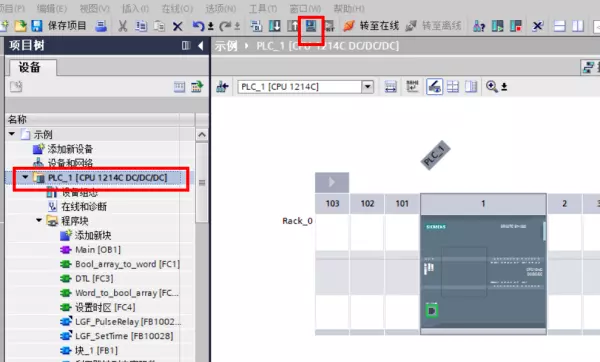This screenshot has width=600, height=362.
Task: Click the Save project floppy icon
Action: (37, 26)
